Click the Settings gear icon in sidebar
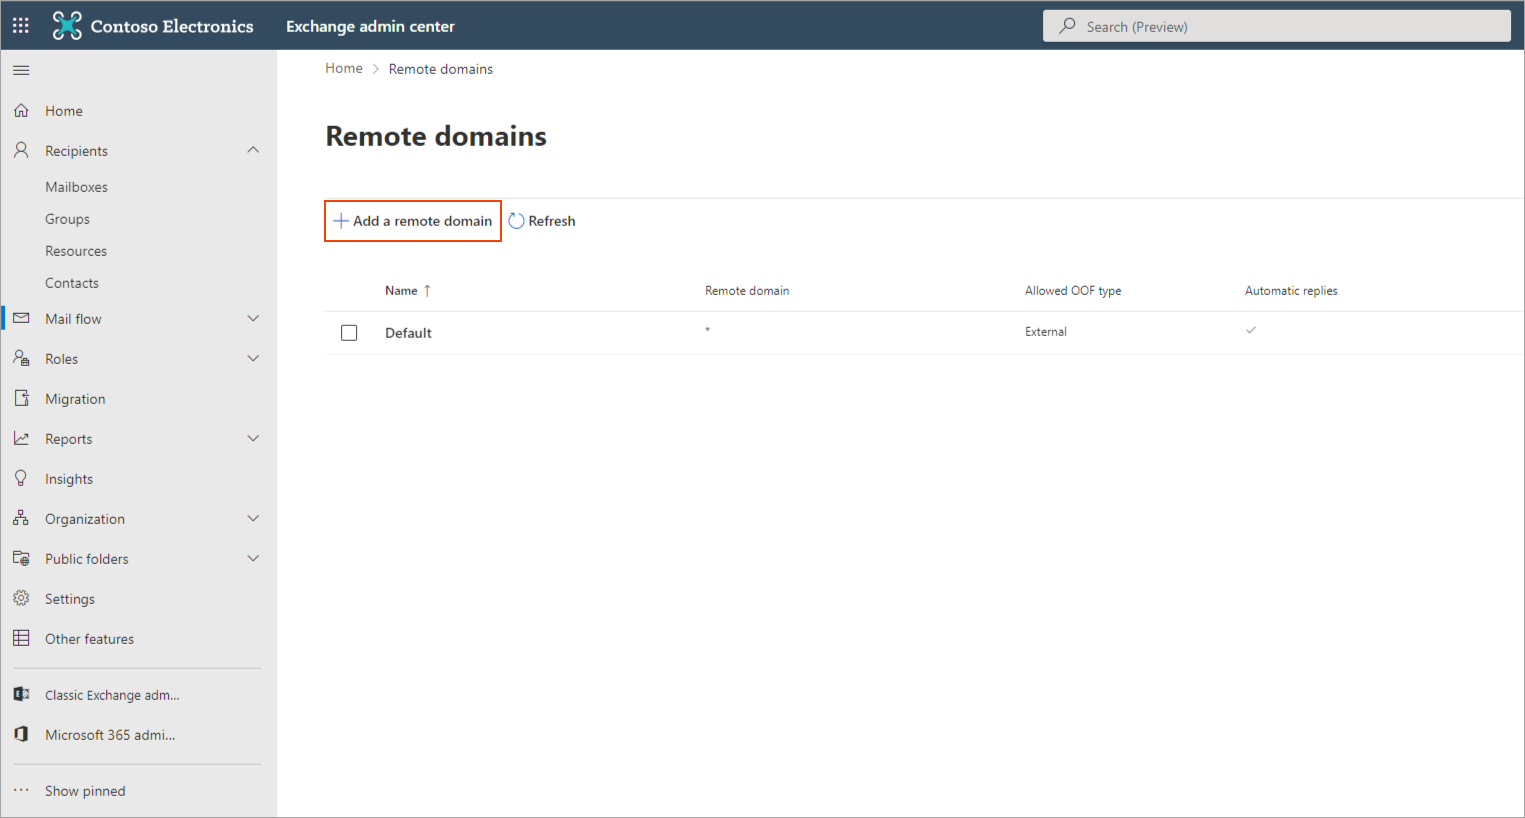Viewport: 1525px width, 818px height. [x=21, y=598]
